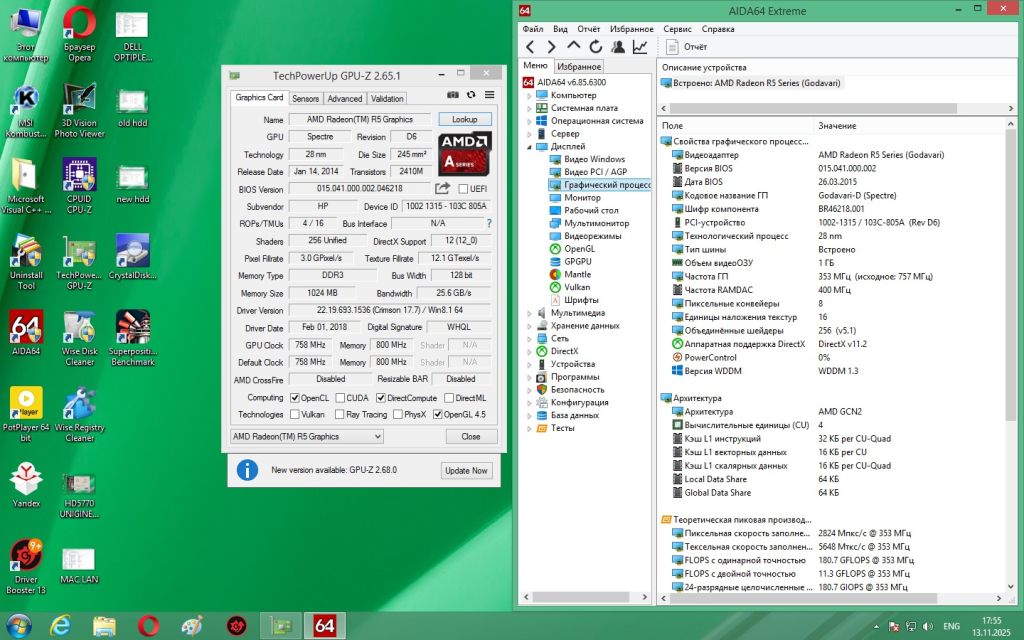Click GPU-Z refresh icon
The height and width of the screenshot is (640, 1024).
[x=471, y=95]
